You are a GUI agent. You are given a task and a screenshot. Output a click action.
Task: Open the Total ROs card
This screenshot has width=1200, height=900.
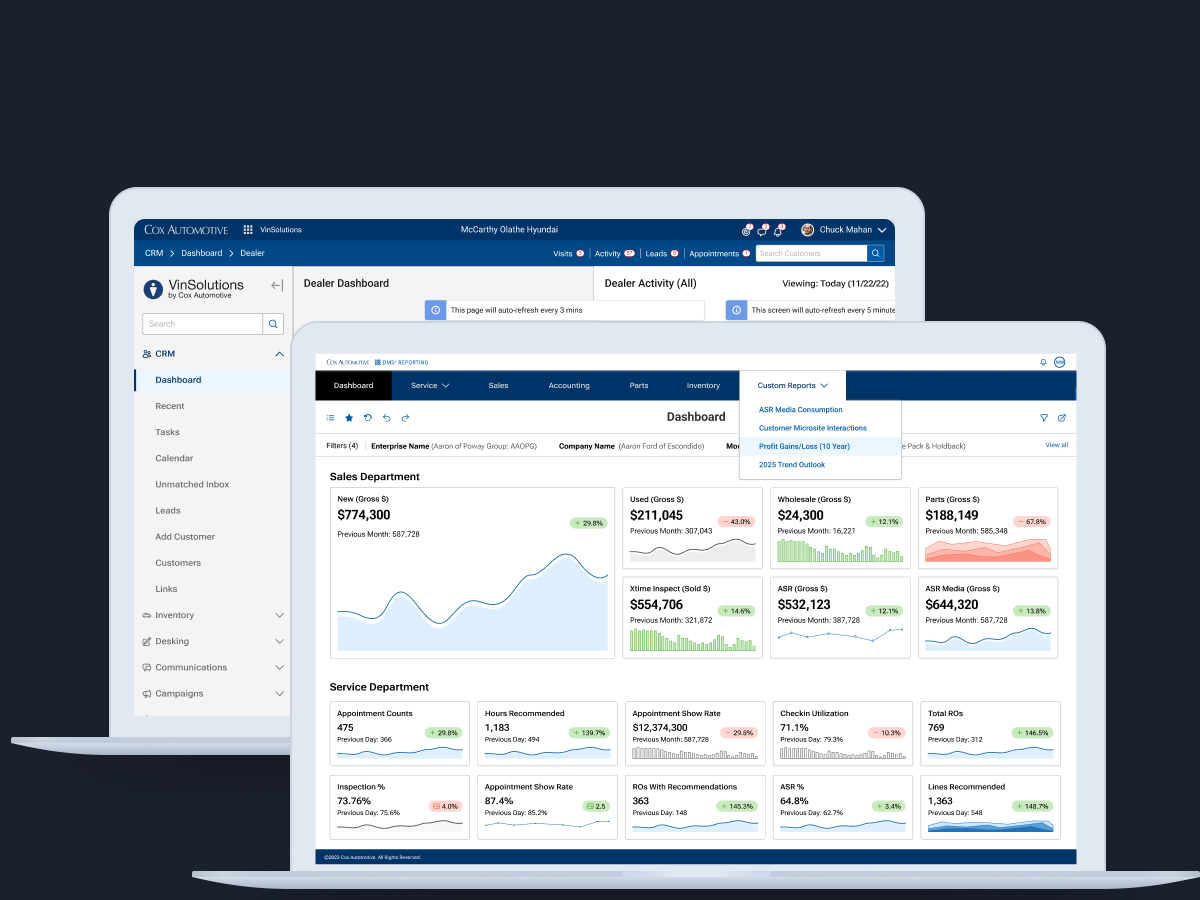tap(990, 735)
